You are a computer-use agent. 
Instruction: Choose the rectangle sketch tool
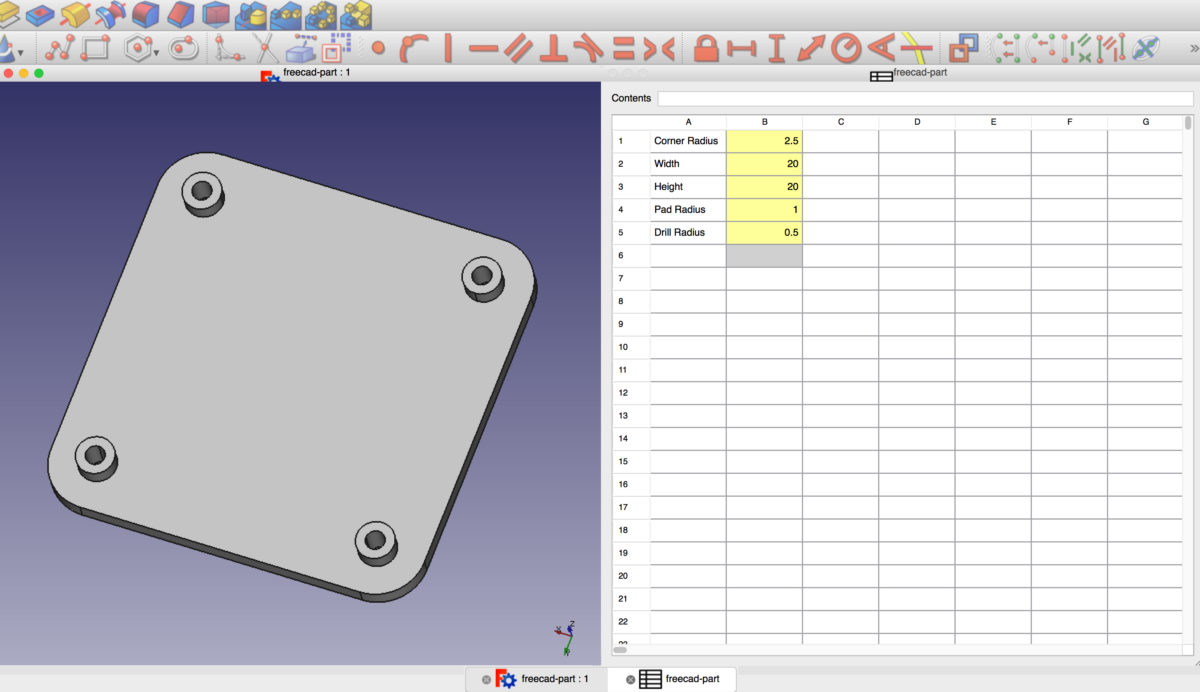tap(97, 47)
